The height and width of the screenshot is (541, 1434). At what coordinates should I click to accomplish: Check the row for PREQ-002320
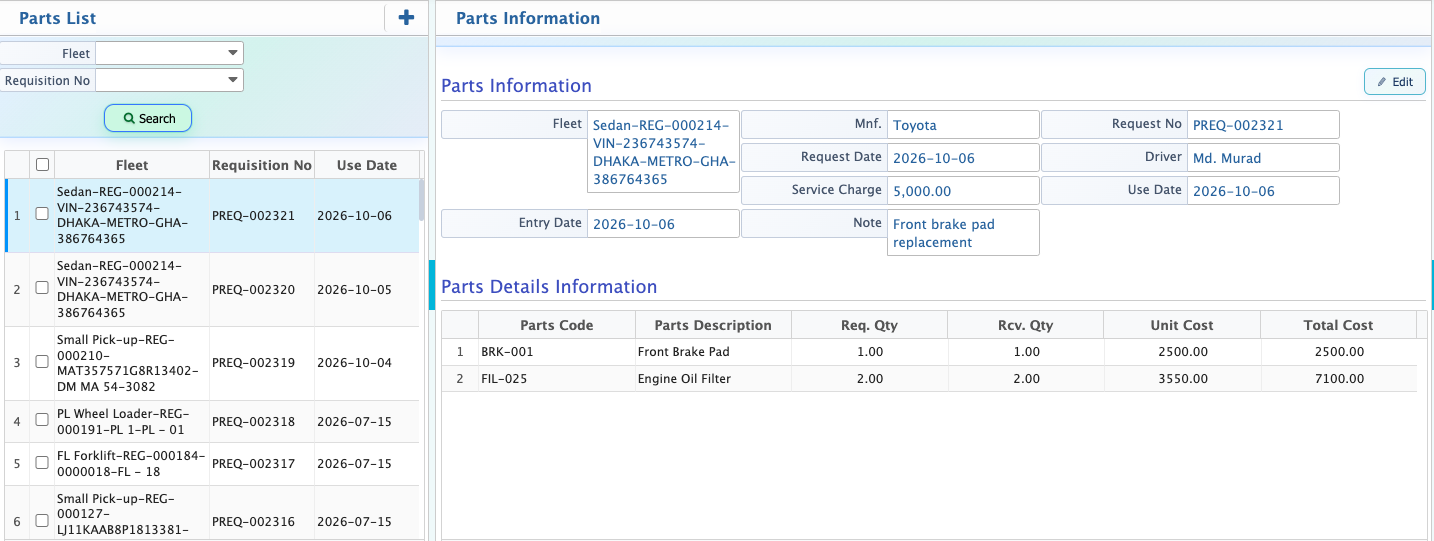pos(42,288)
